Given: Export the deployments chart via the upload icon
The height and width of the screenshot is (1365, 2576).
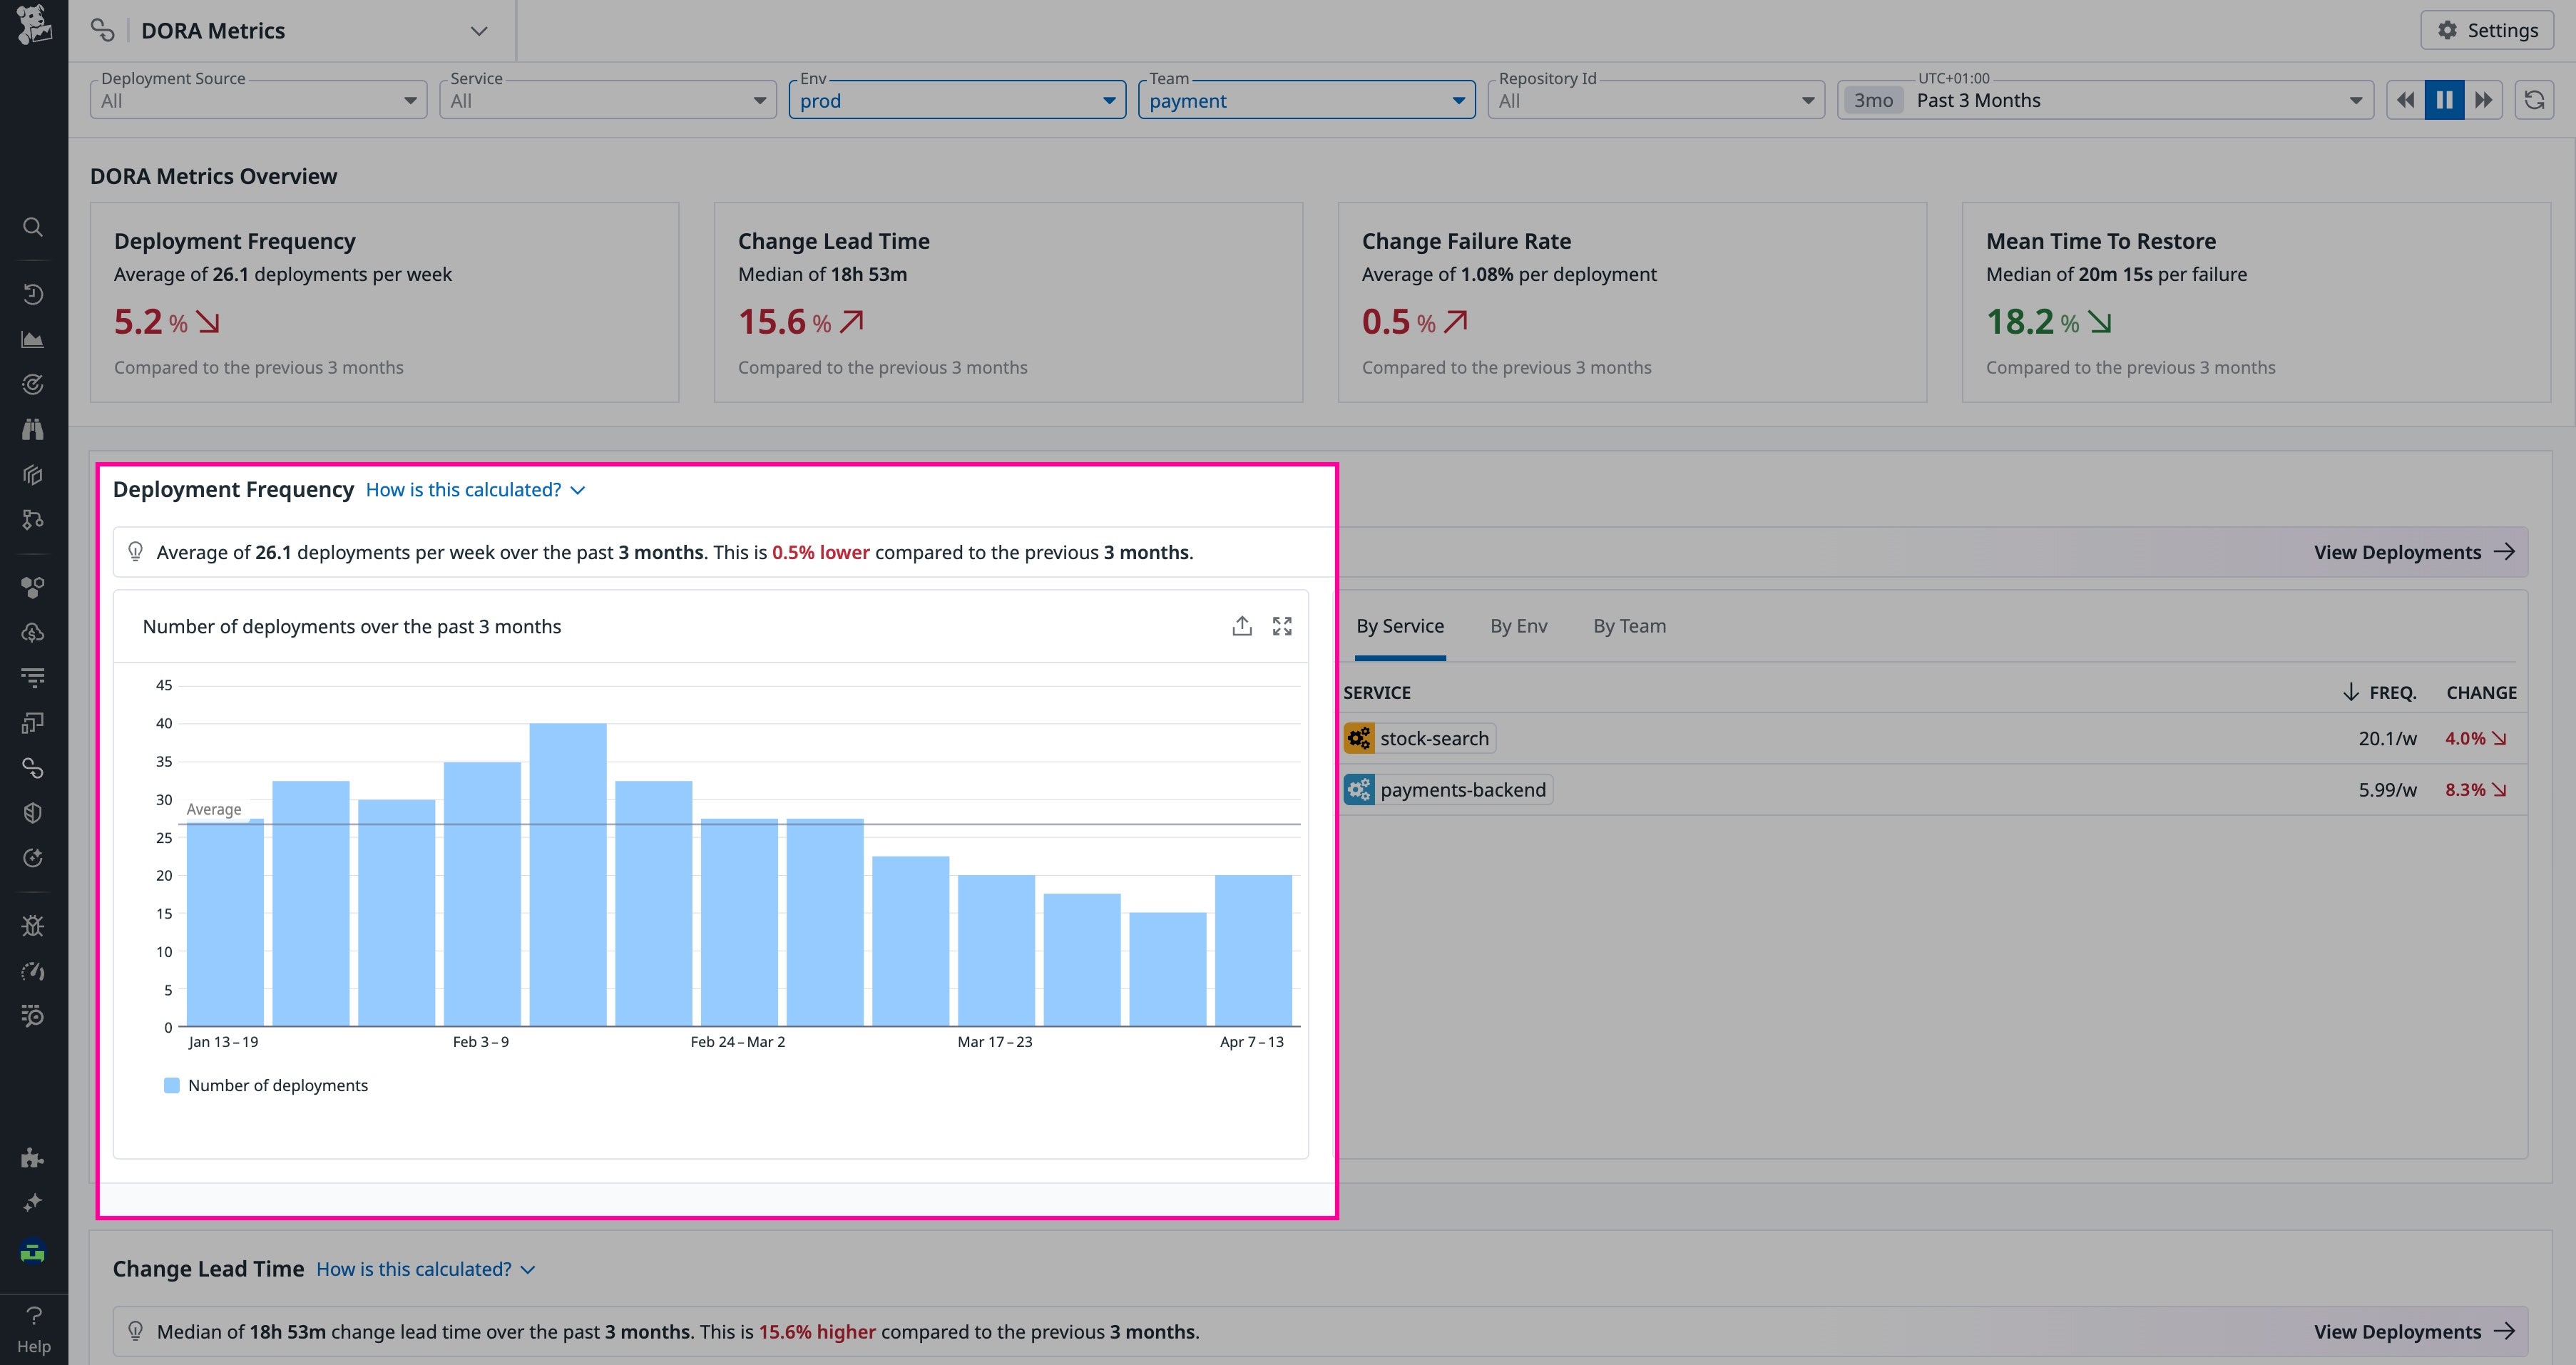Looking at the screenshot, I should pos(1242,625).
